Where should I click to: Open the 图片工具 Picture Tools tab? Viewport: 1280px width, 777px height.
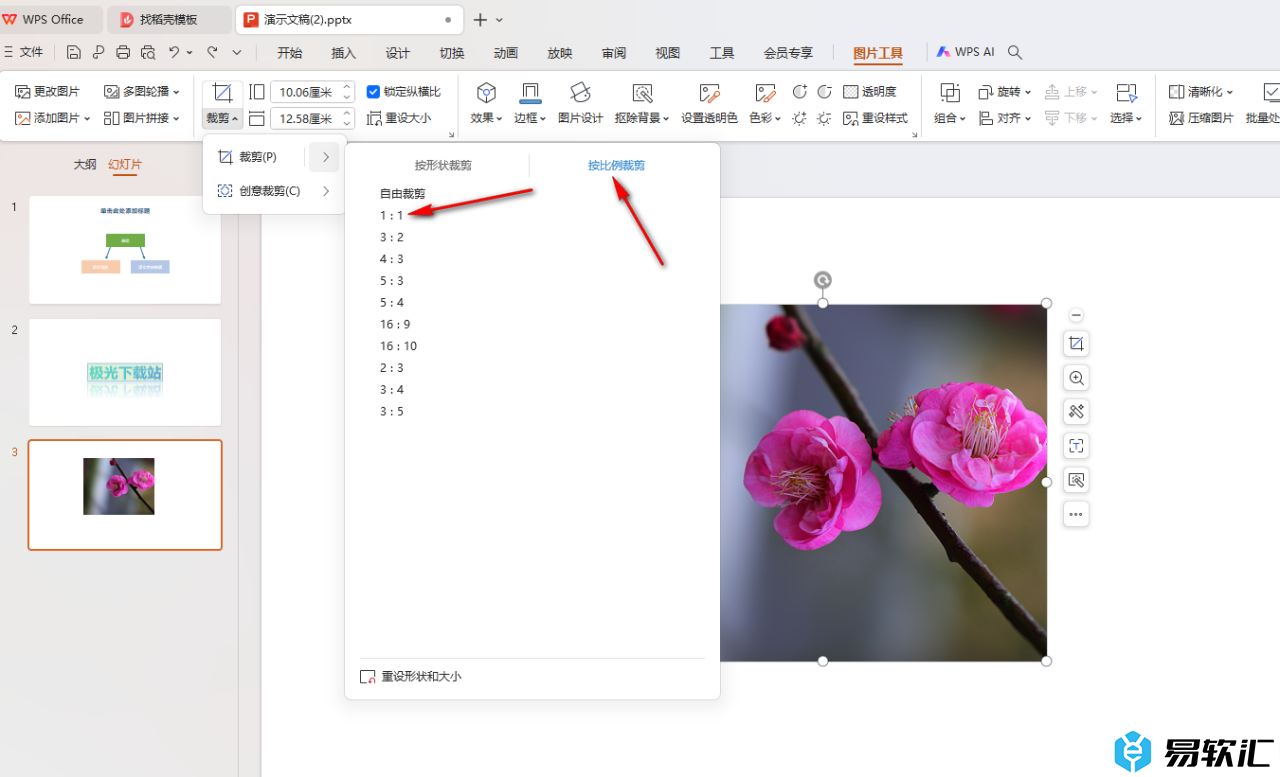[877, 53]
